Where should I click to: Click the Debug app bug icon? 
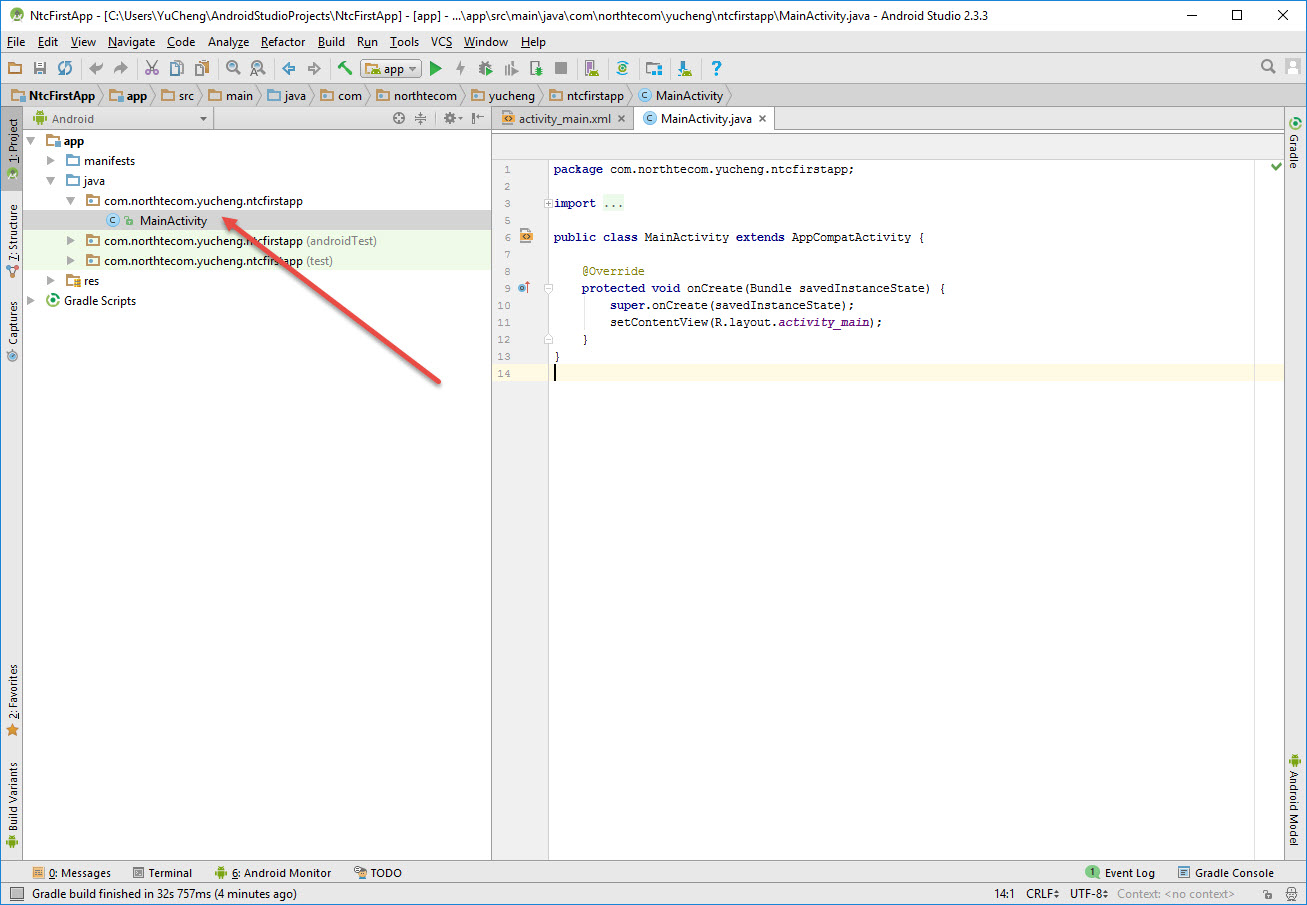485,69
